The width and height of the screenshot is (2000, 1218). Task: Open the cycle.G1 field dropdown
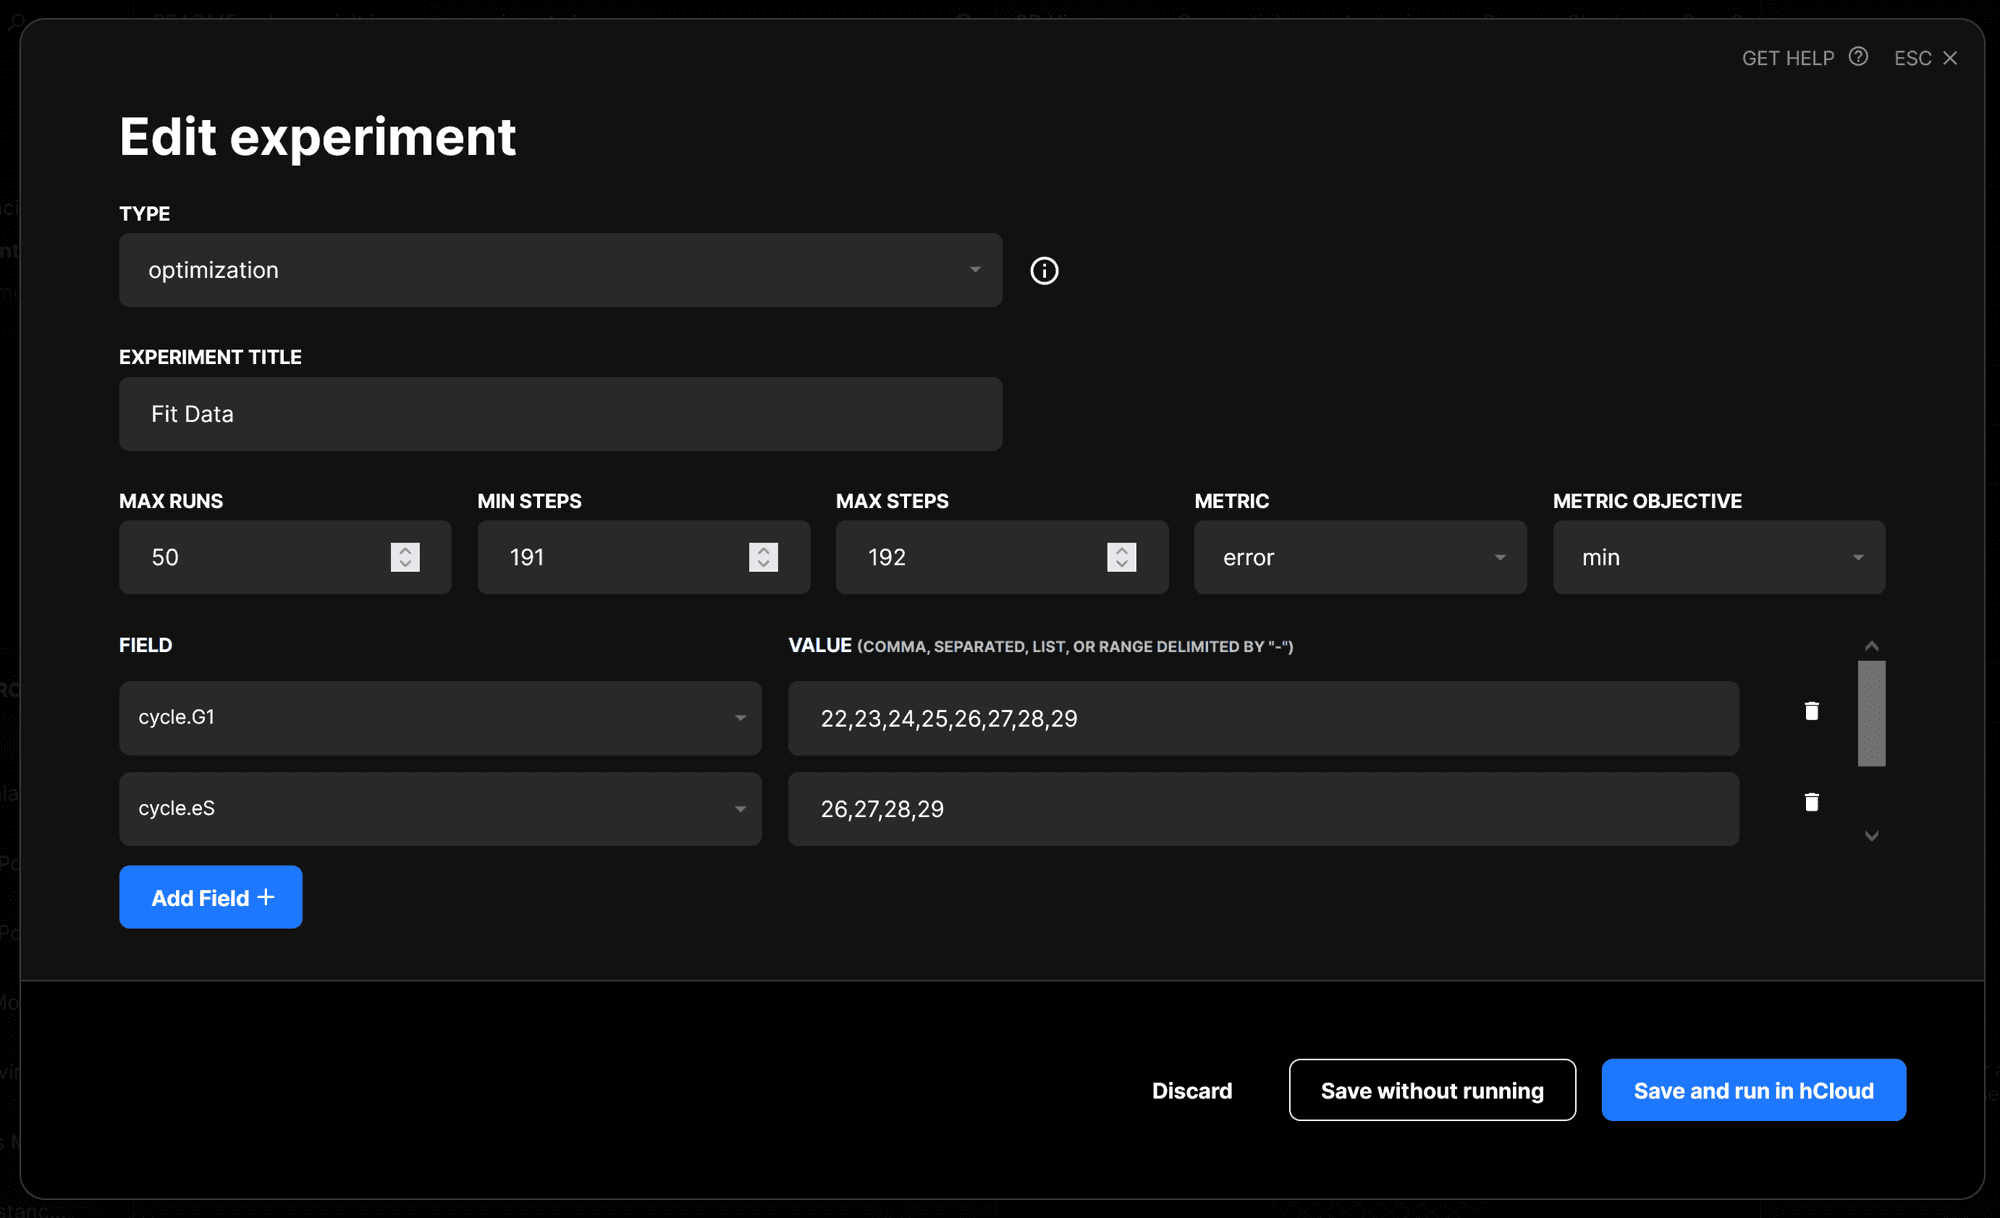440,718
